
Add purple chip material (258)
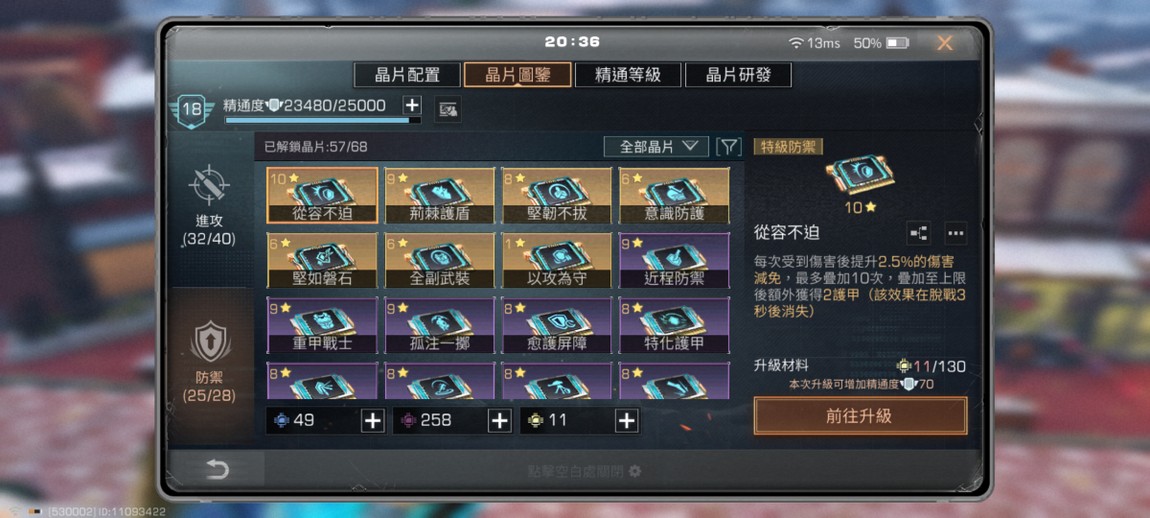(x=499, y=421)
